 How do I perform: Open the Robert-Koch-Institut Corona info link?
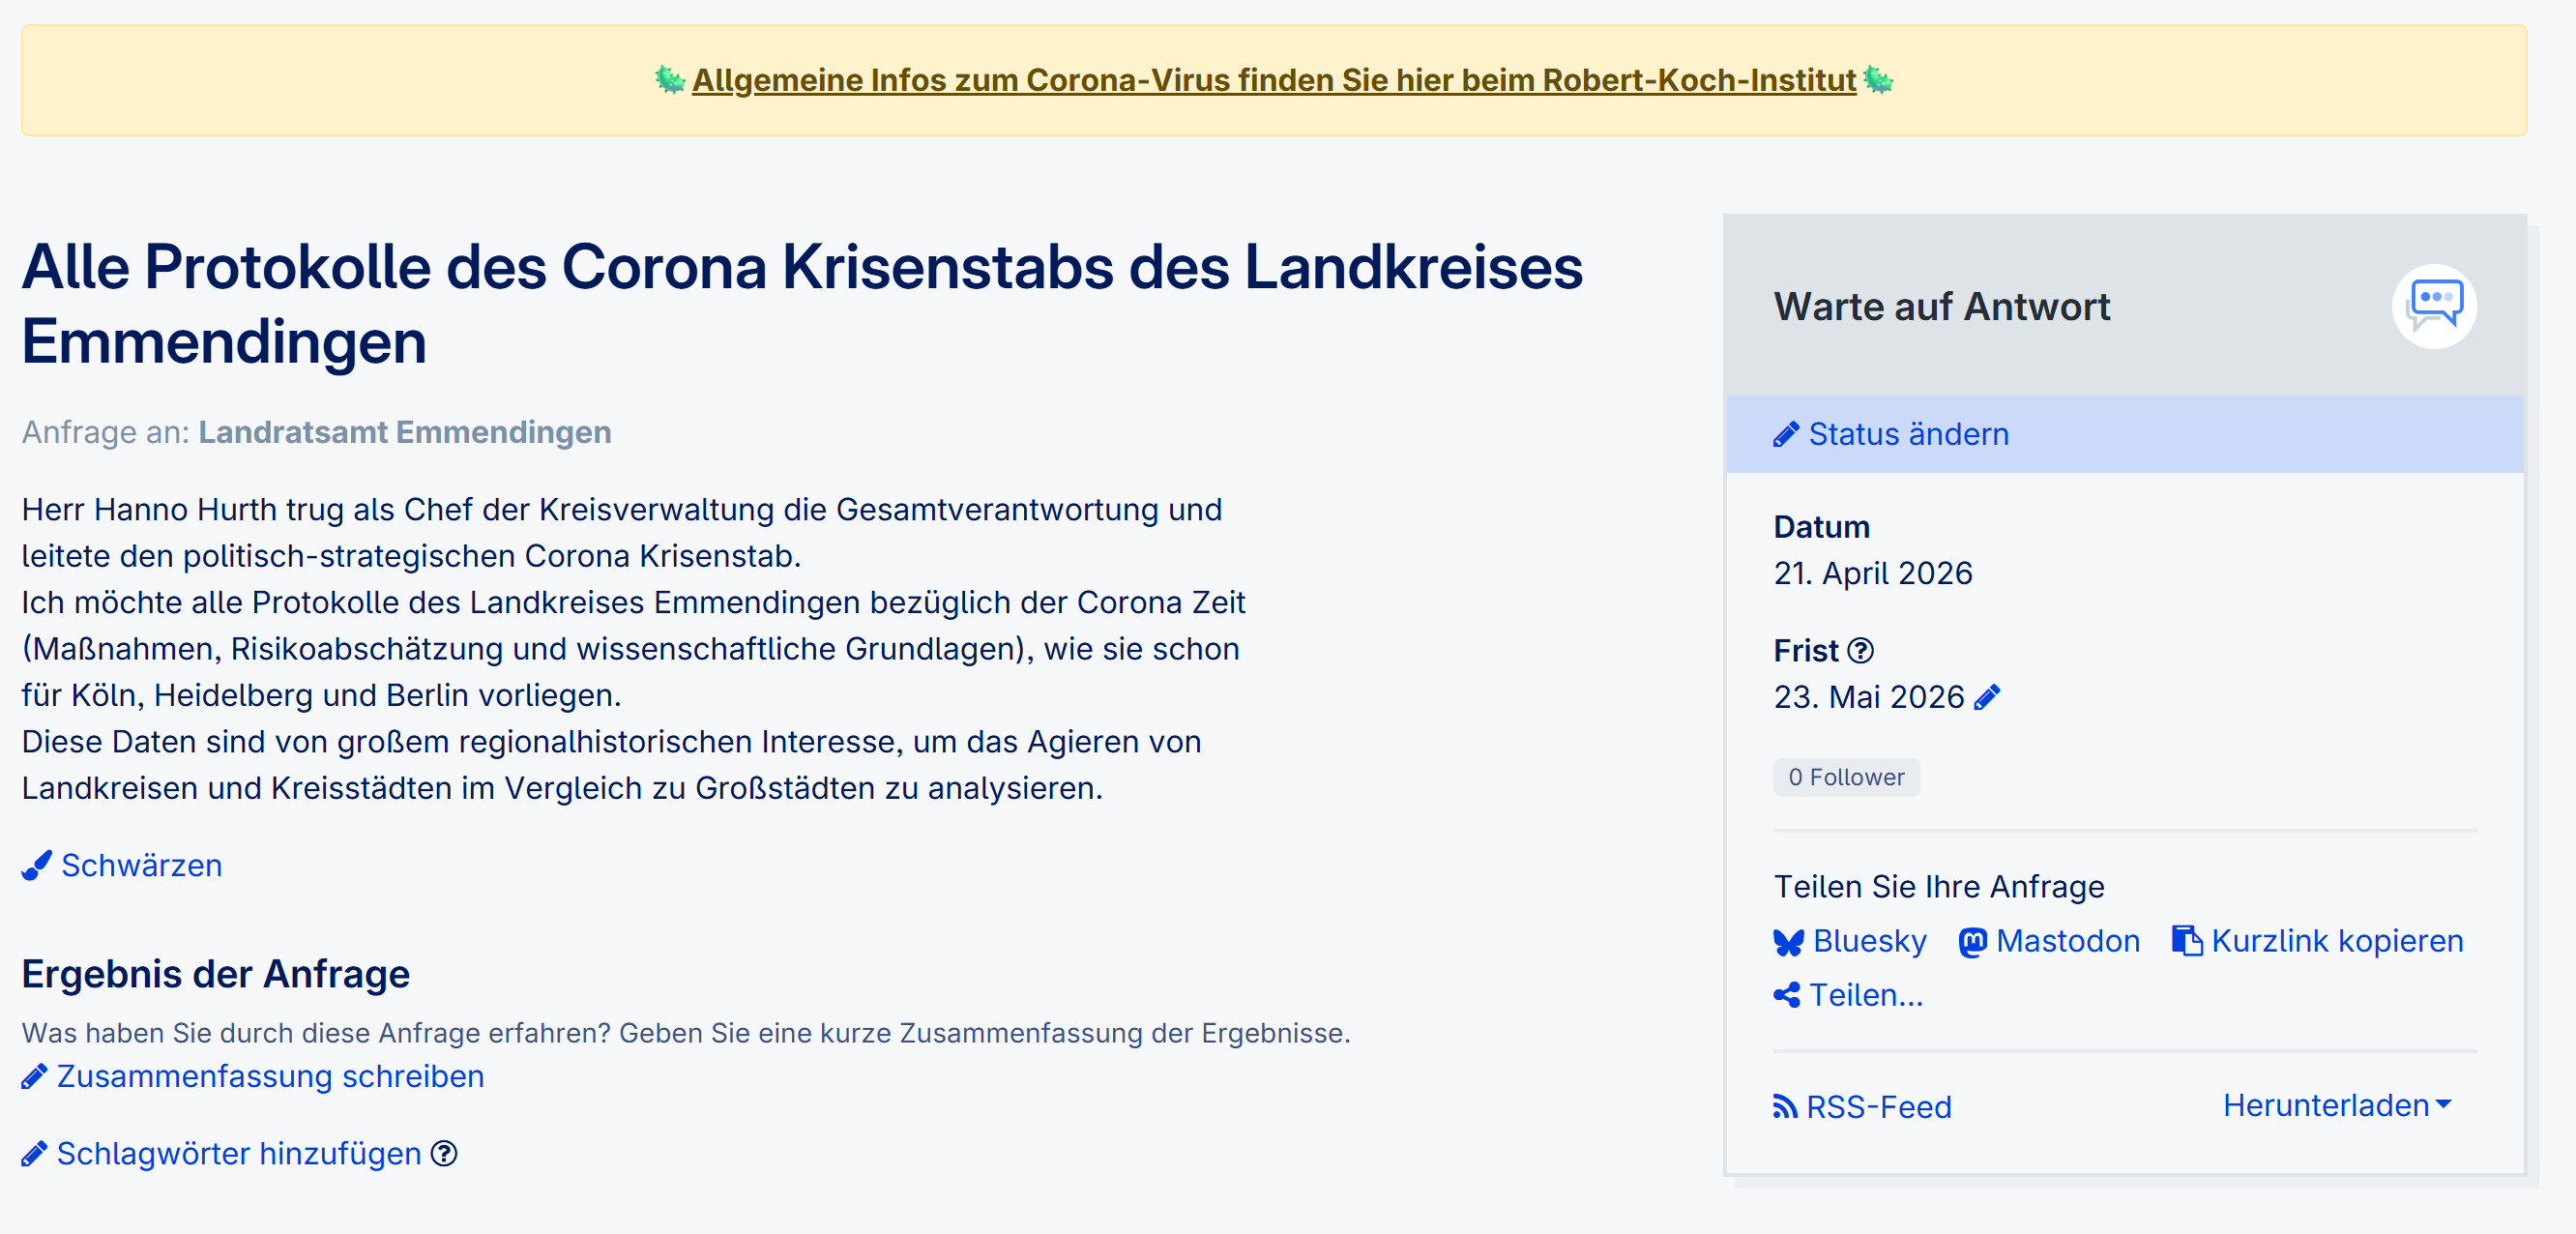coord(1273,80)
